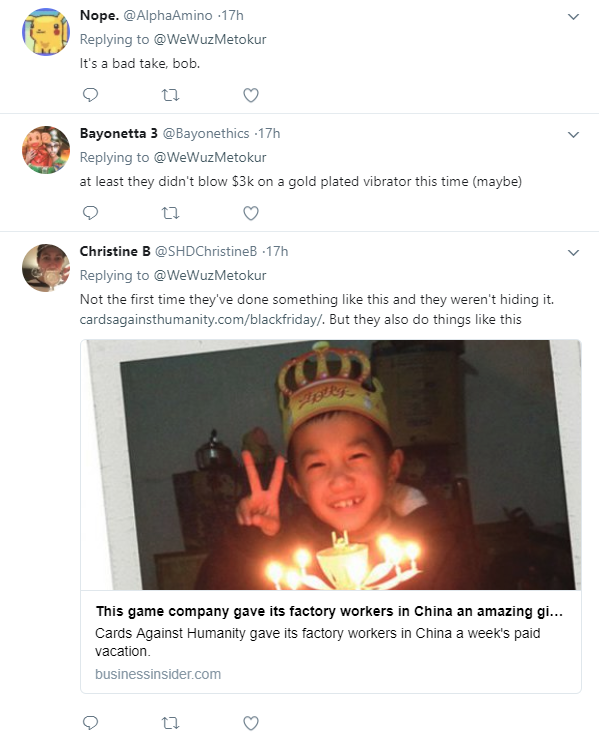Retweet Christine B's tweet

click(170, 723)
